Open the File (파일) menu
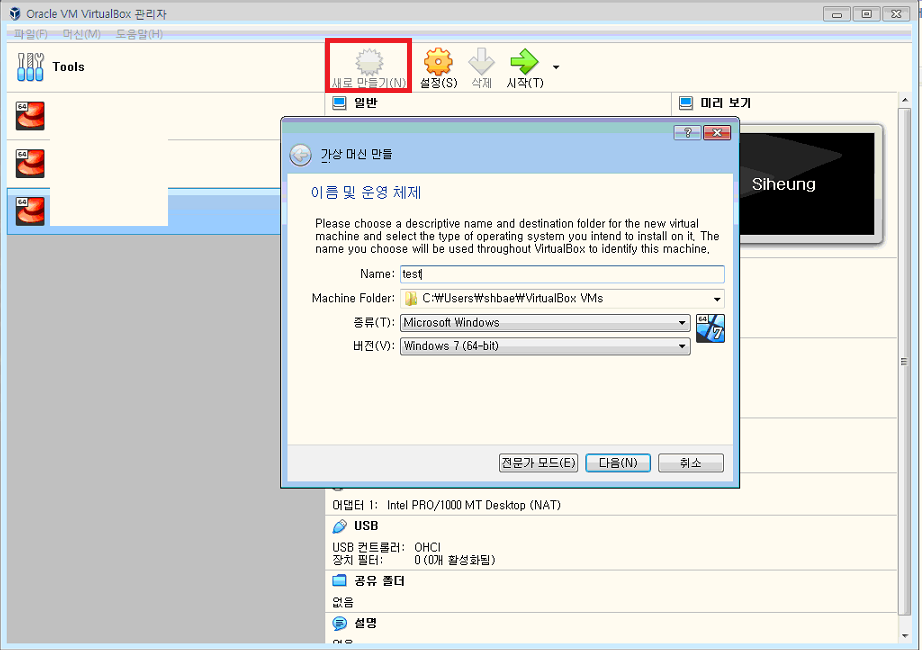922x650 pixels. pos(31,34)
